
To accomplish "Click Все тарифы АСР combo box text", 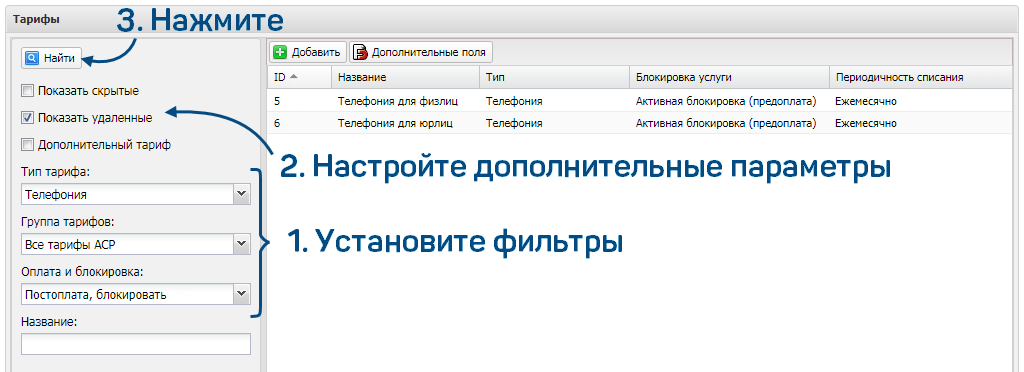I will pos(70,245).
